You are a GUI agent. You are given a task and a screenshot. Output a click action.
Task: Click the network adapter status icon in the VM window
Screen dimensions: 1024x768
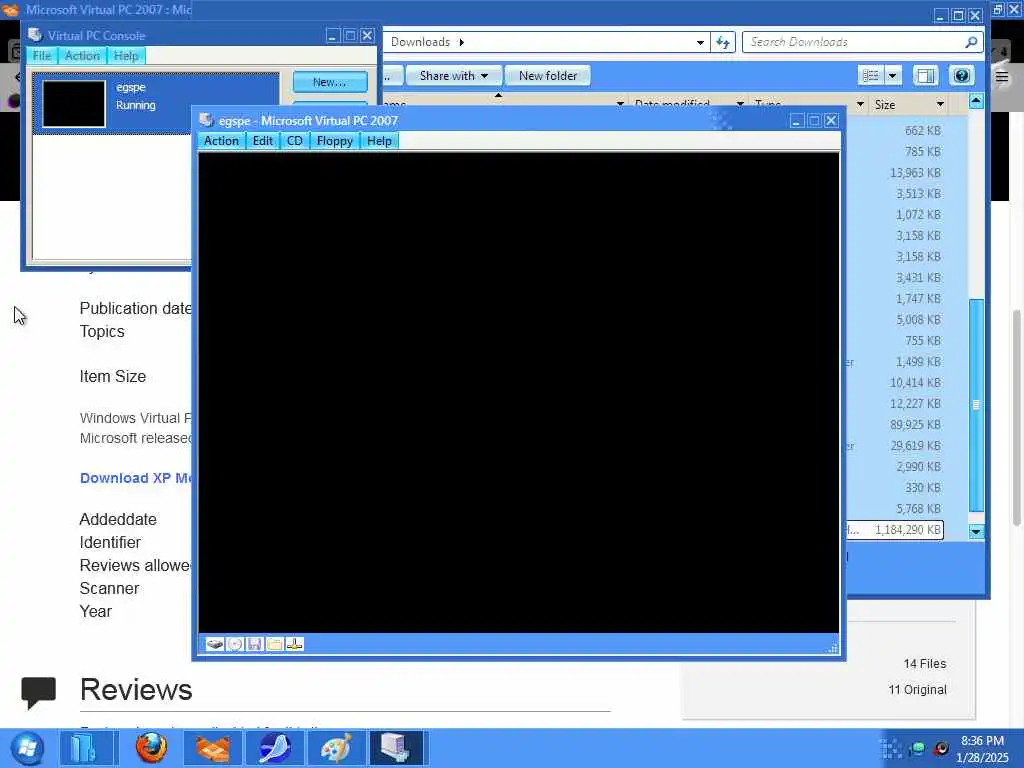[x=295, y=645]
